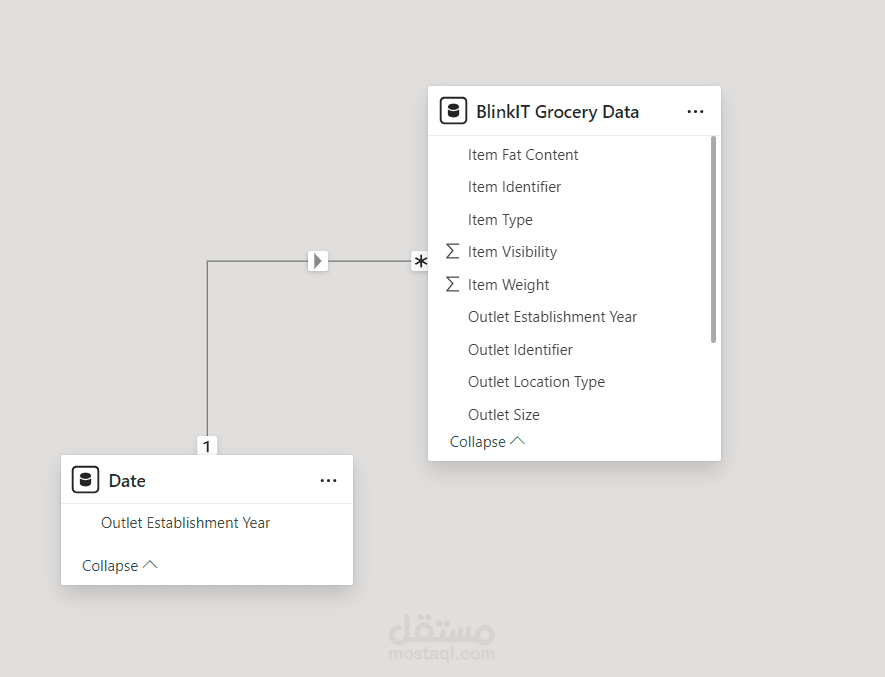Select Outlet Establishment Year in Date table
The height and width of the screenshot is (677, 885).
(x=185, y=523)
